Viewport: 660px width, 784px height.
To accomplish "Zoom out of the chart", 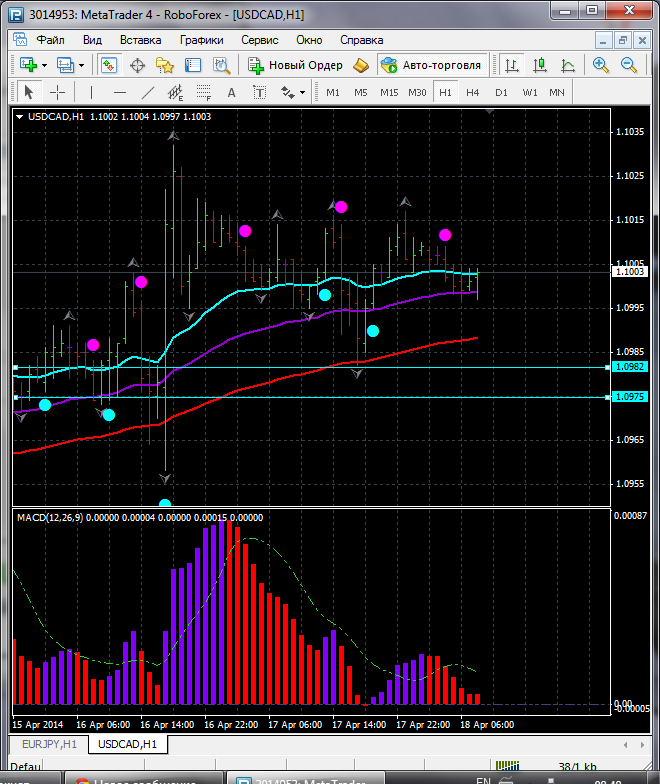I will [x=630, y=65].
